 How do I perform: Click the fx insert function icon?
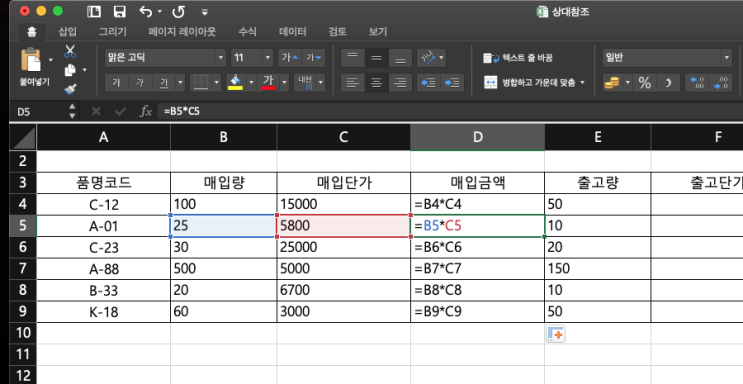point(145,111)
